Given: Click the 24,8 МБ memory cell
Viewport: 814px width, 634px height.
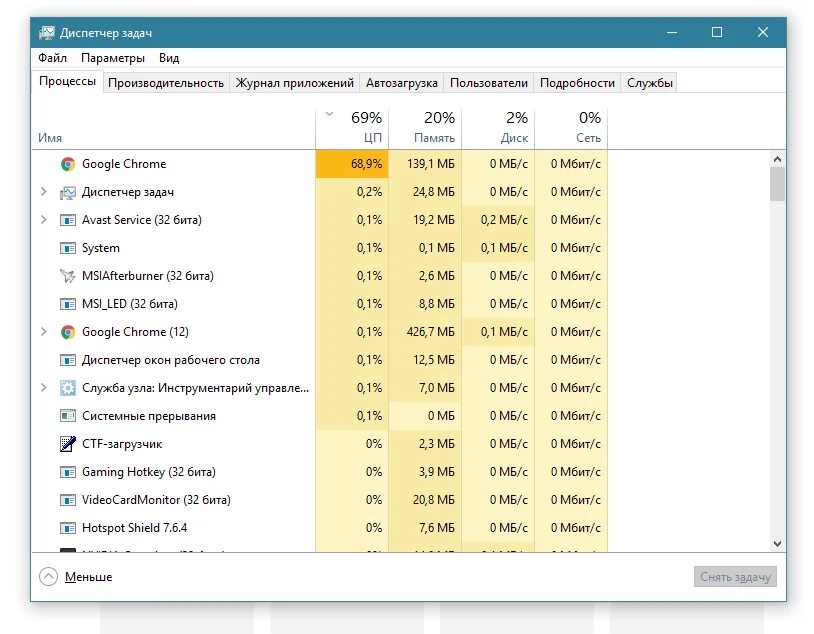Looking at the screenshot, I should pos(425,192).
